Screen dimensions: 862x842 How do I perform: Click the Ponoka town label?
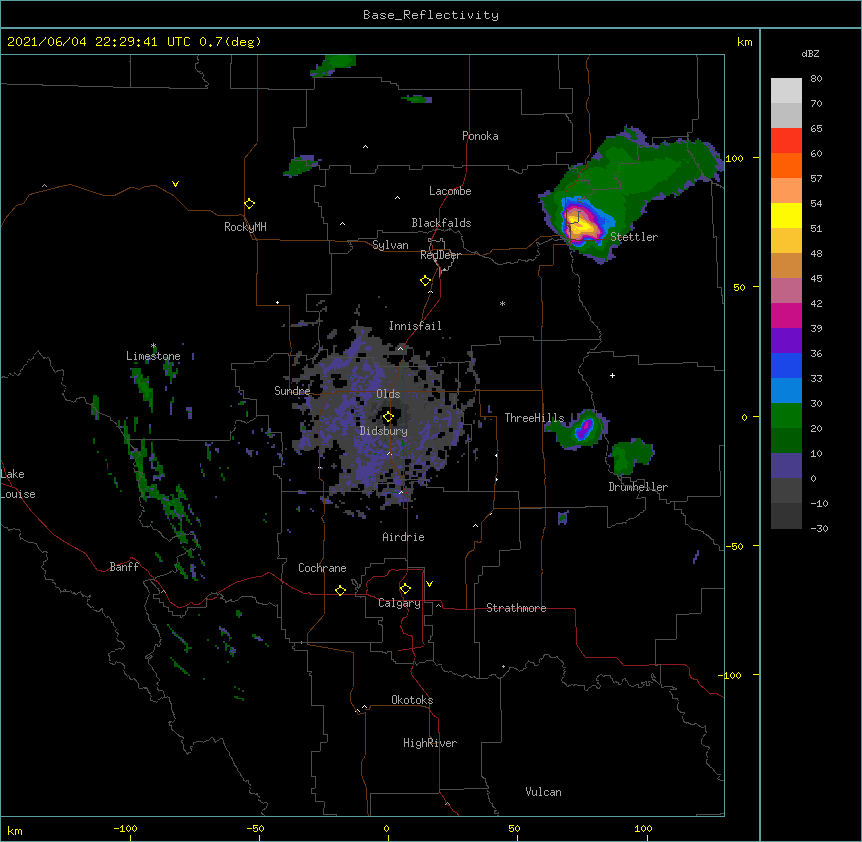[480, 136]
